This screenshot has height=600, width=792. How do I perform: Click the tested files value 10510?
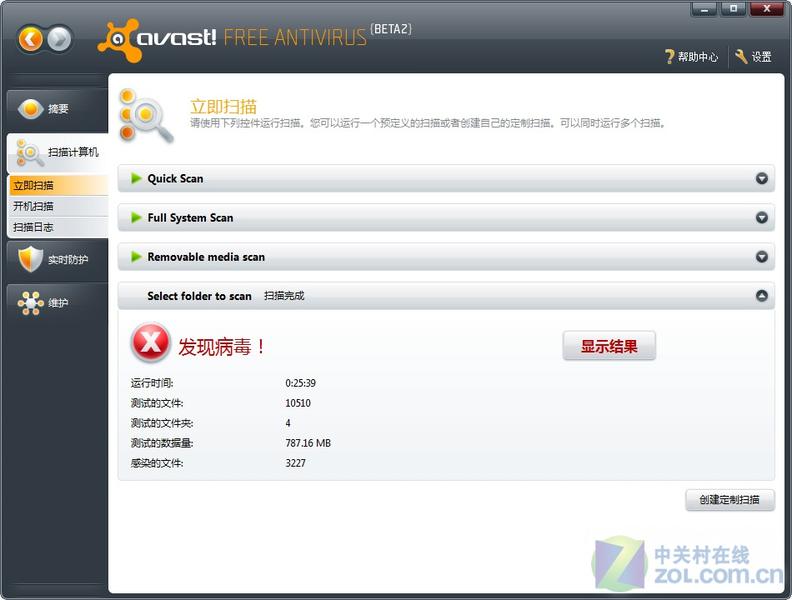[x=298, y=403]
